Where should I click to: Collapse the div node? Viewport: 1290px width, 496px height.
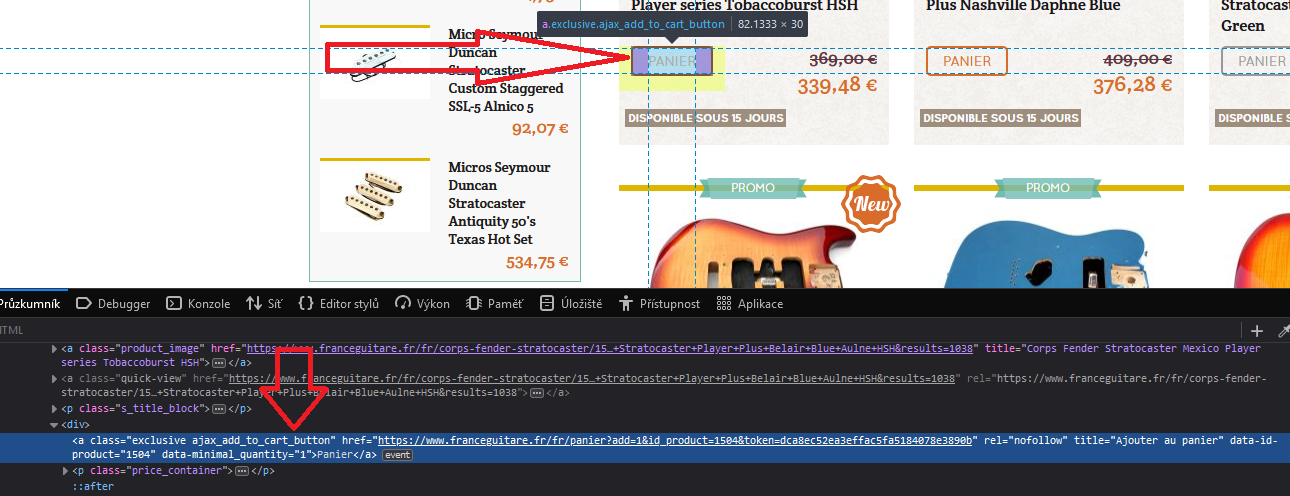pyautogui.click(x=54, y=425)
